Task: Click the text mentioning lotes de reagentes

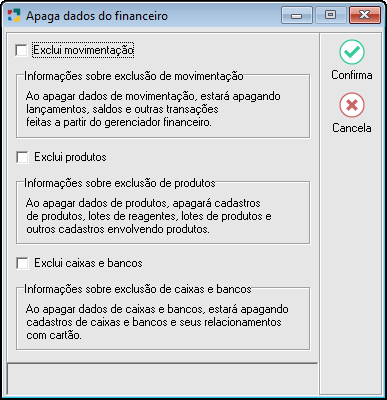Action: point(132,216)
